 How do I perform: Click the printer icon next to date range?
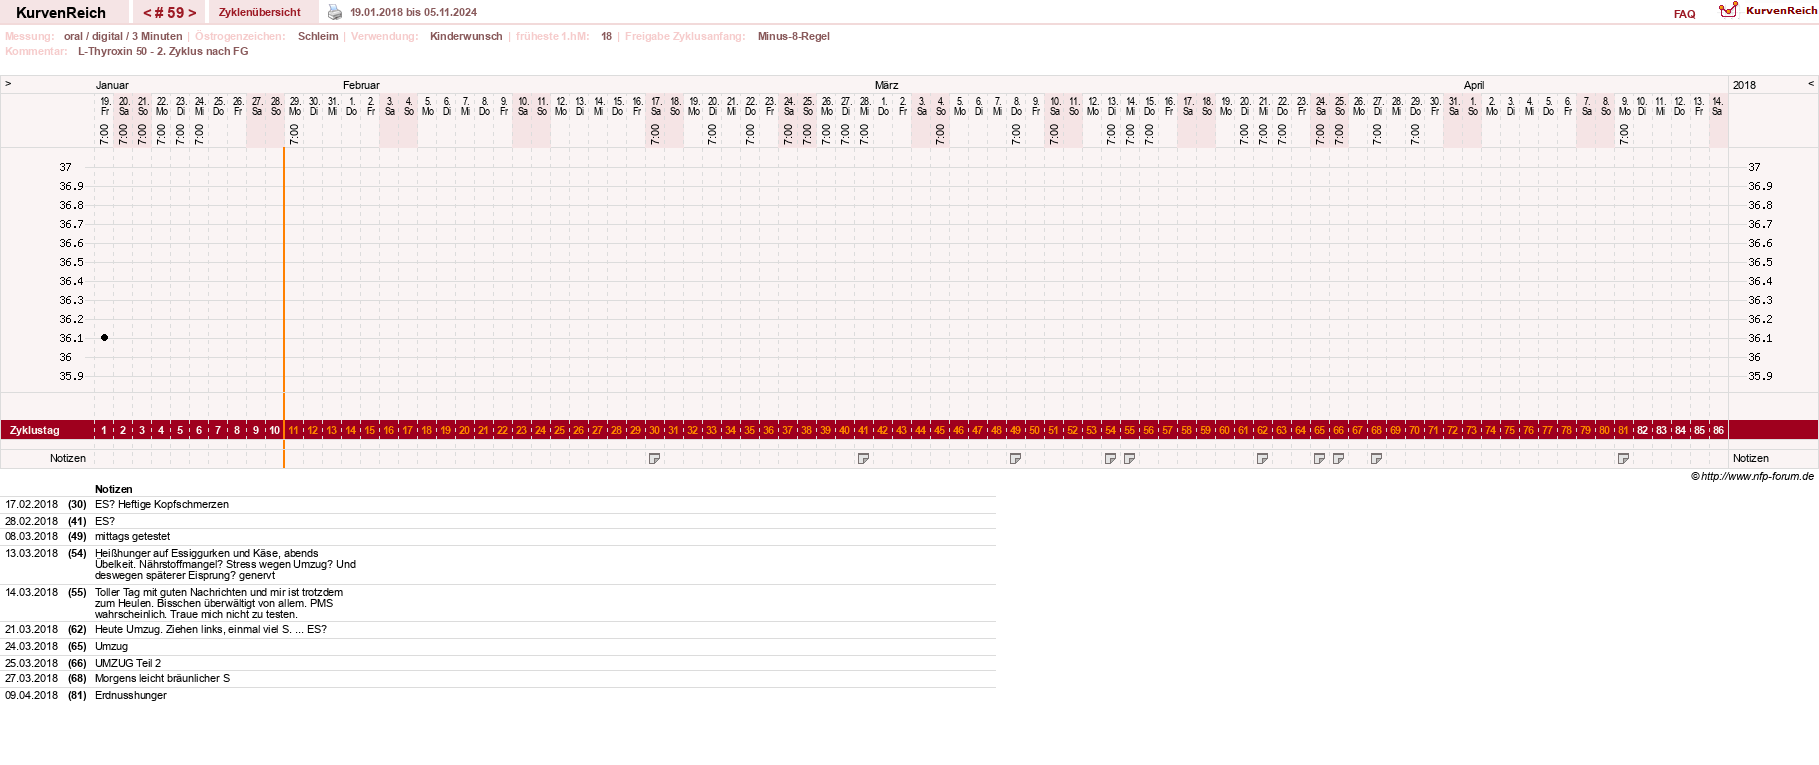point(335,12)
